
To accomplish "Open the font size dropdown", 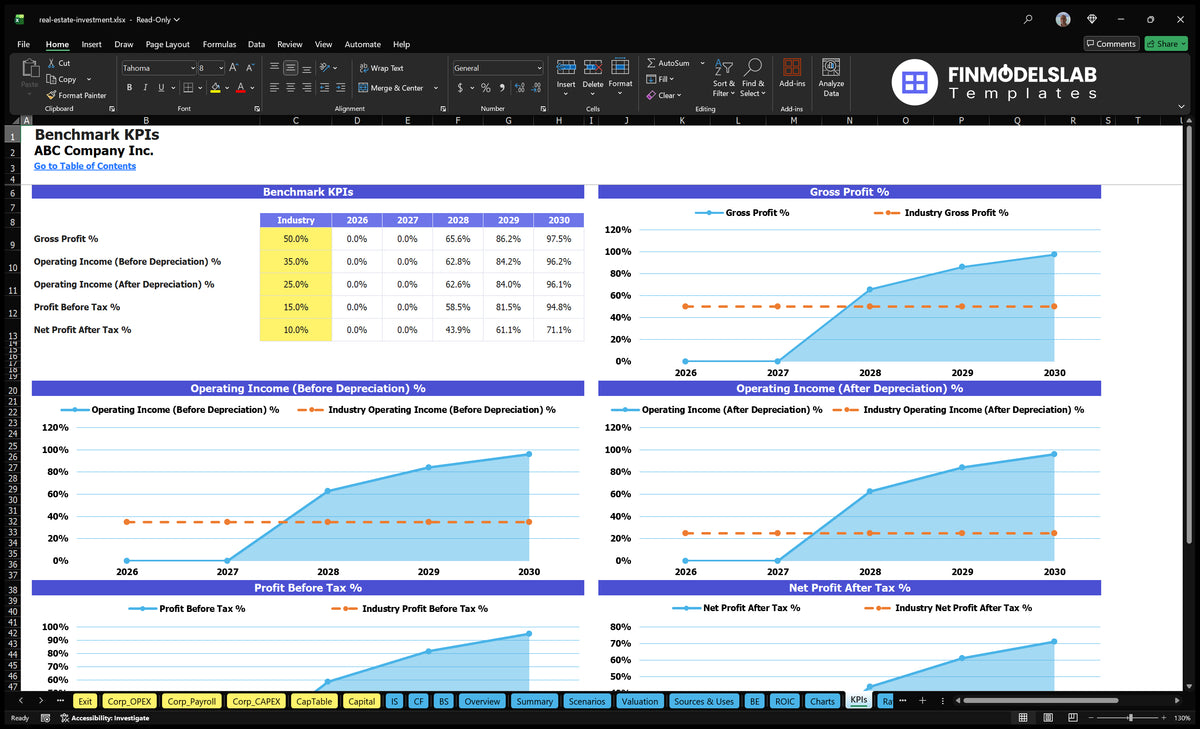I will point(219,68).
